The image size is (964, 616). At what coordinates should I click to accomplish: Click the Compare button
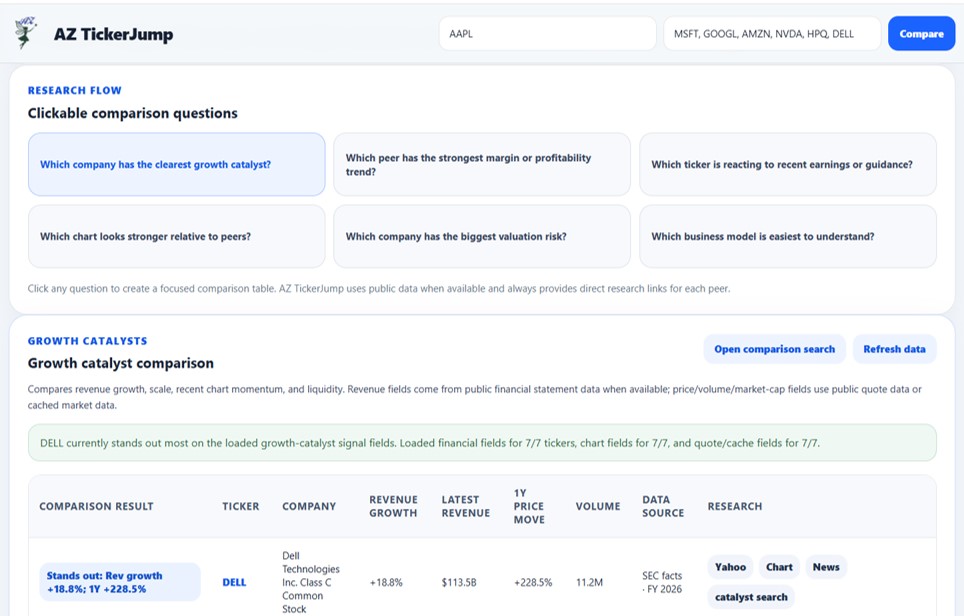[921, 34]
